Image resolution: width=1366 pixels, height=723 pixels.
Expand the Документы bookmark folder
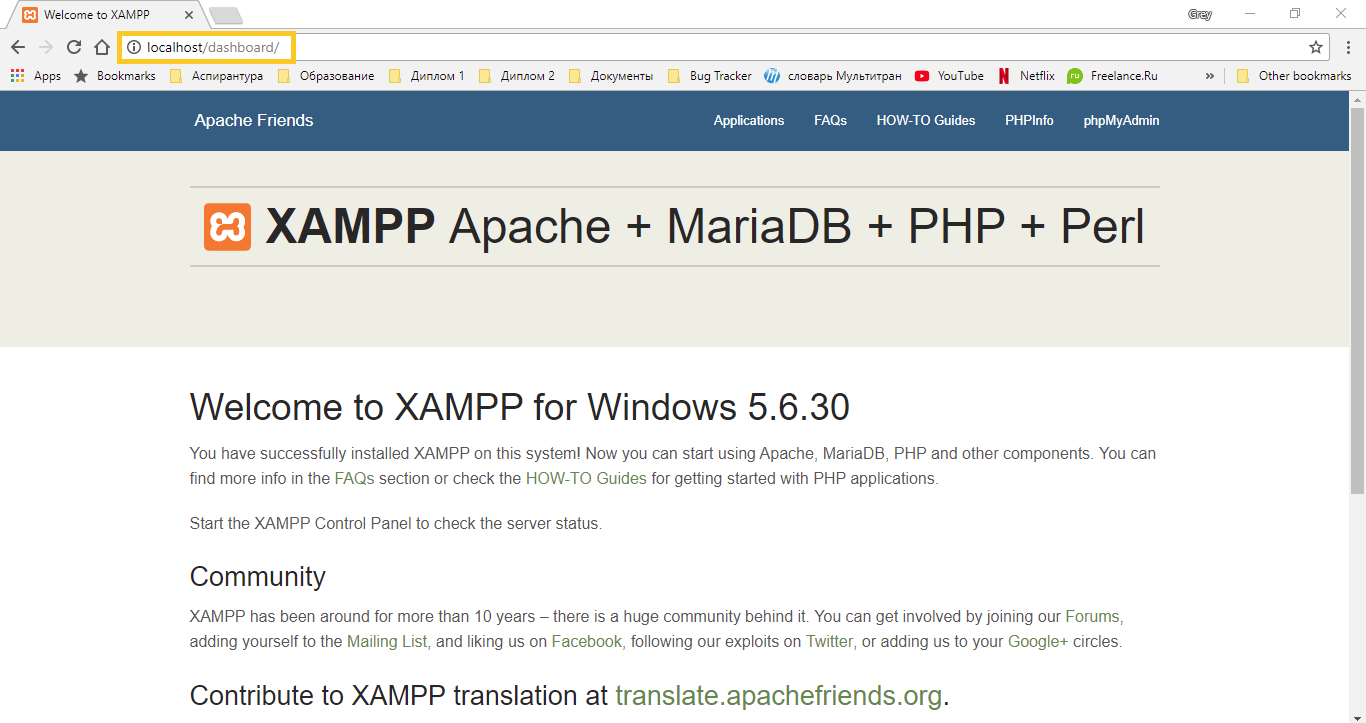point(610,76)
